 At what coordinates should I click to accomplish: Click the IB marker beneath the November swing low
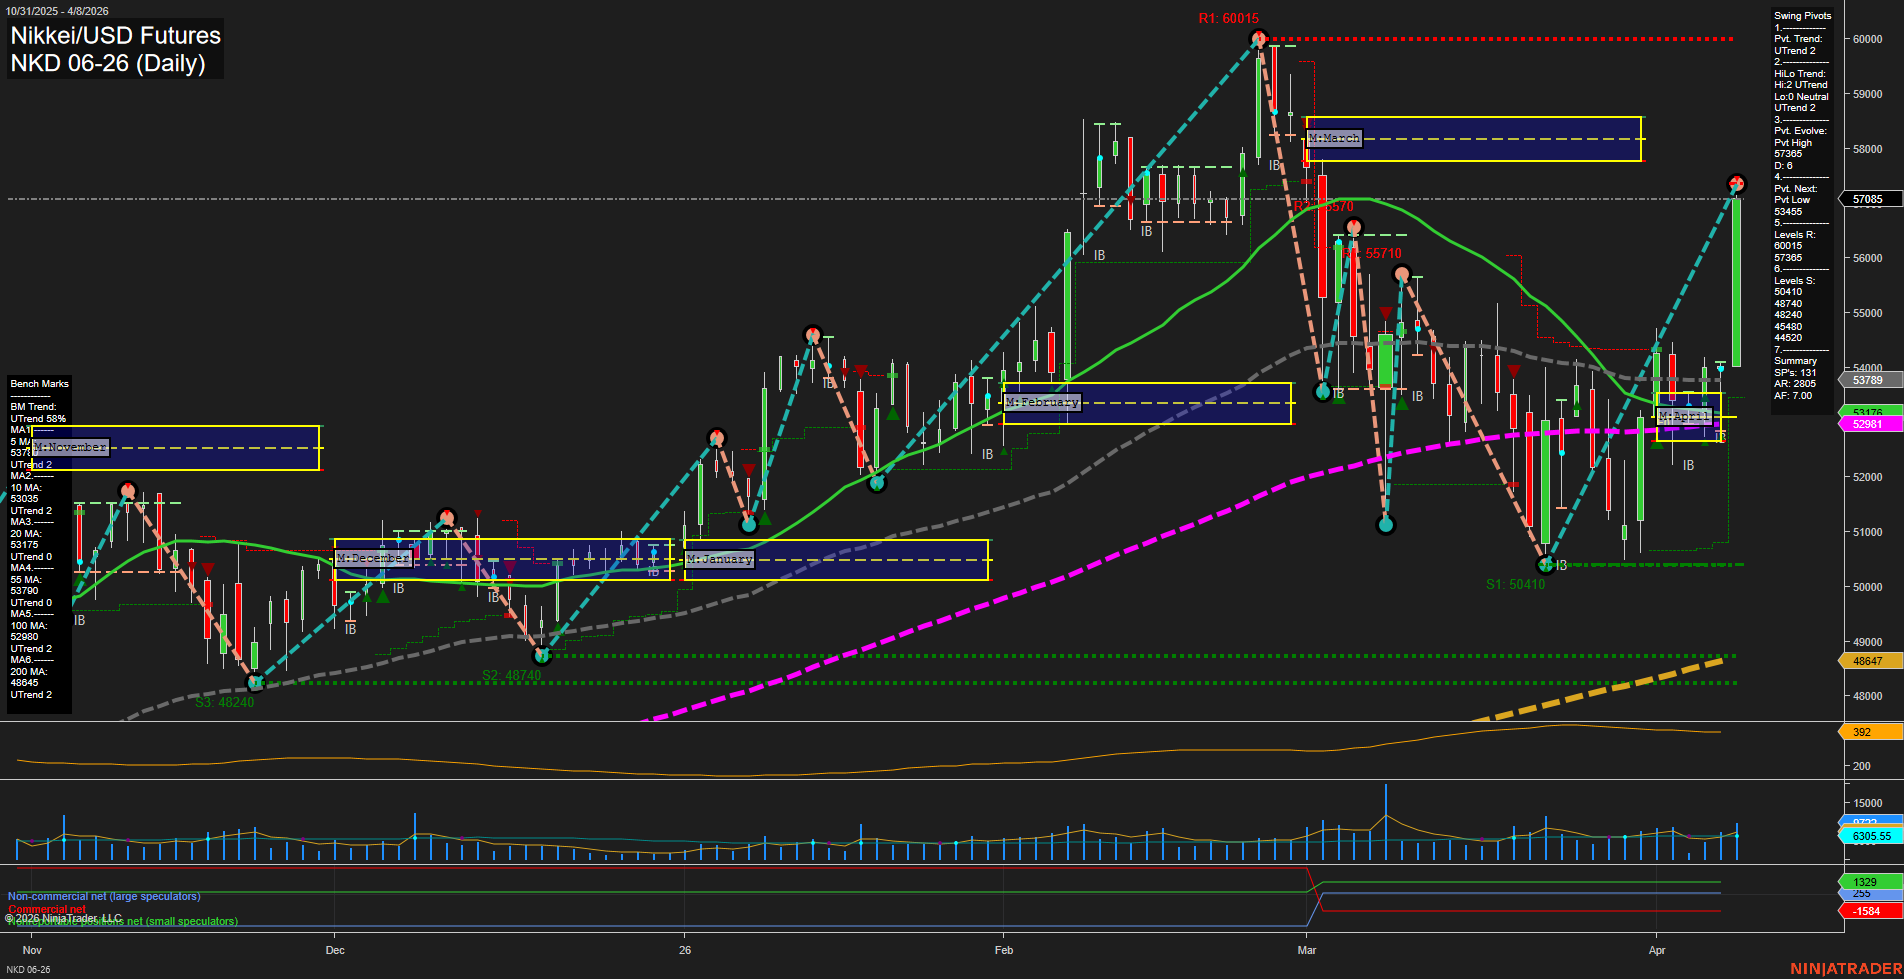[x=81, y=620]
